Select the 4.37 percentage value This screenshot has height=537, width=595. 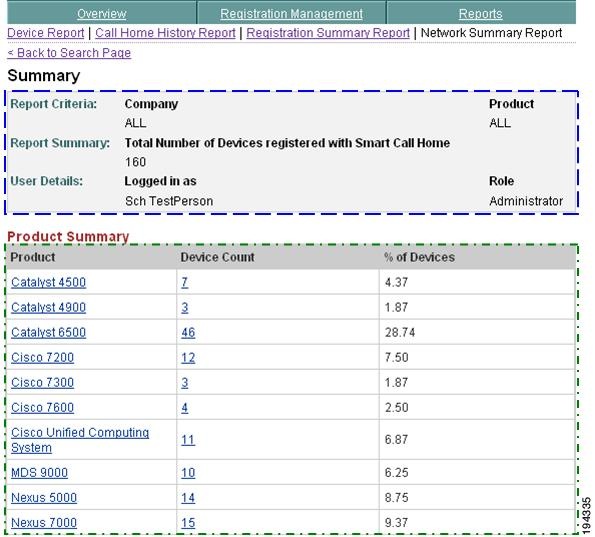point(396,282)
